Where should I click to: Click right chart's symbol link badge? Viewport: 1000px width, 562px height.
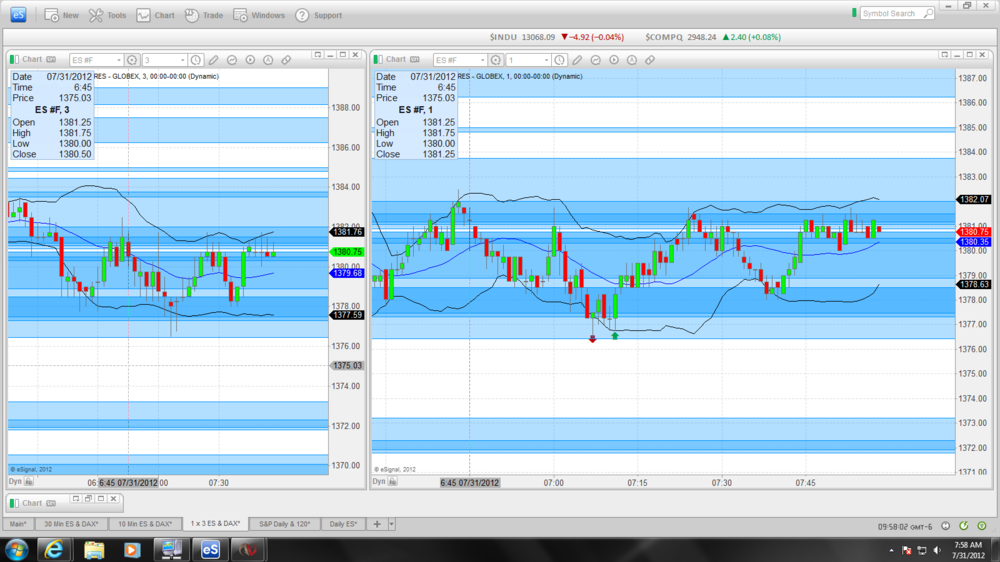415,59
